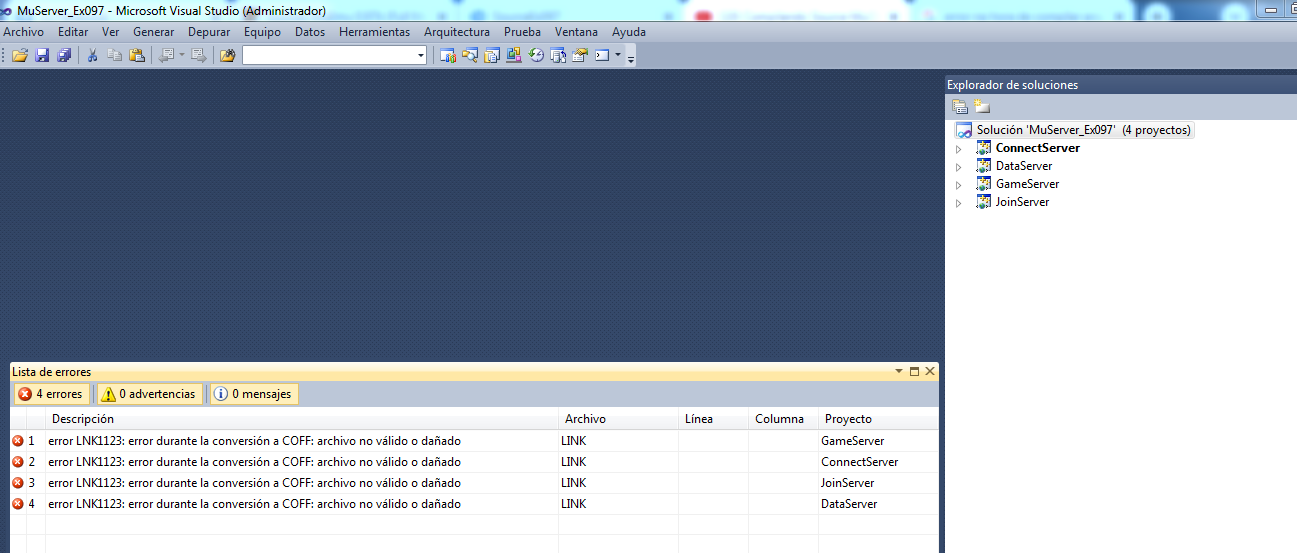Select the ConnectServer project label

[x=1038, y=148]
